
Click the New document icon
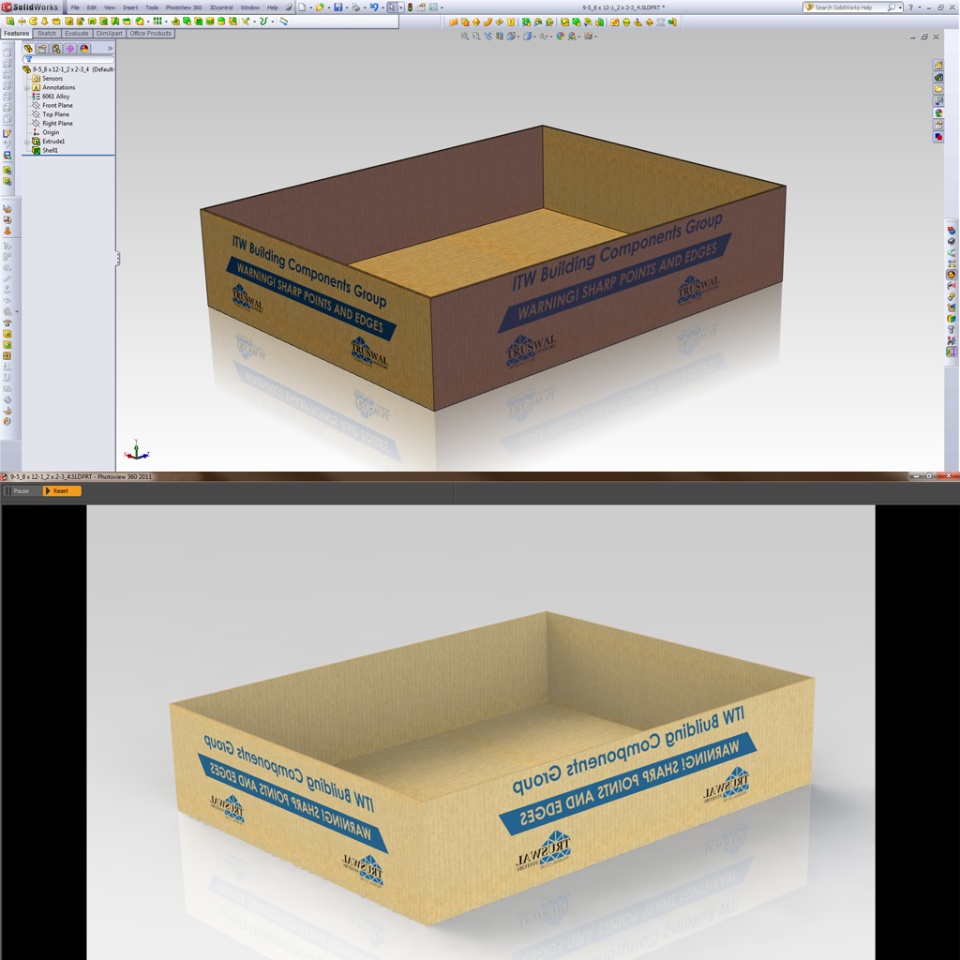[302, 7]
